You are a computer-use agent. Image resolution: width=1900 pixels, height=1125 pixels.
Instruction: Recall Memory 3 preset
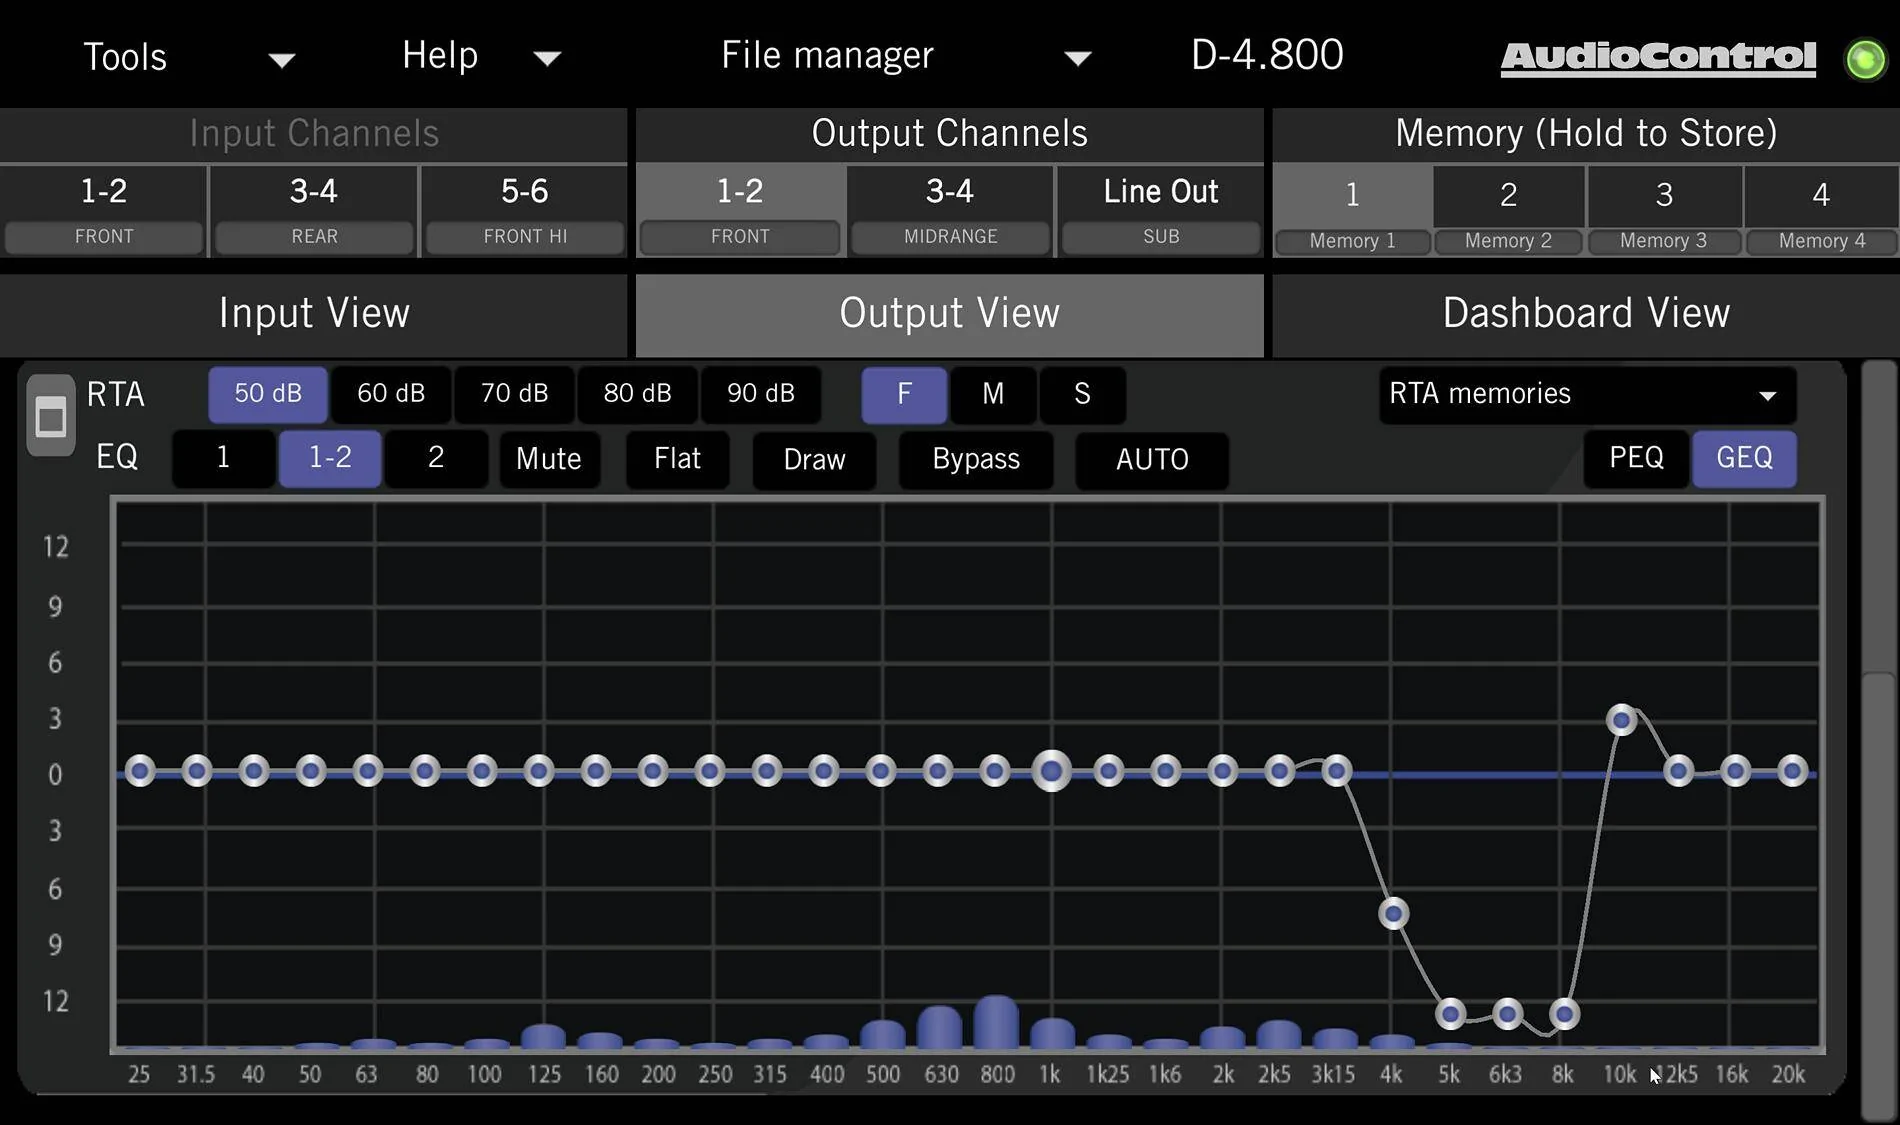(1664, 212)
